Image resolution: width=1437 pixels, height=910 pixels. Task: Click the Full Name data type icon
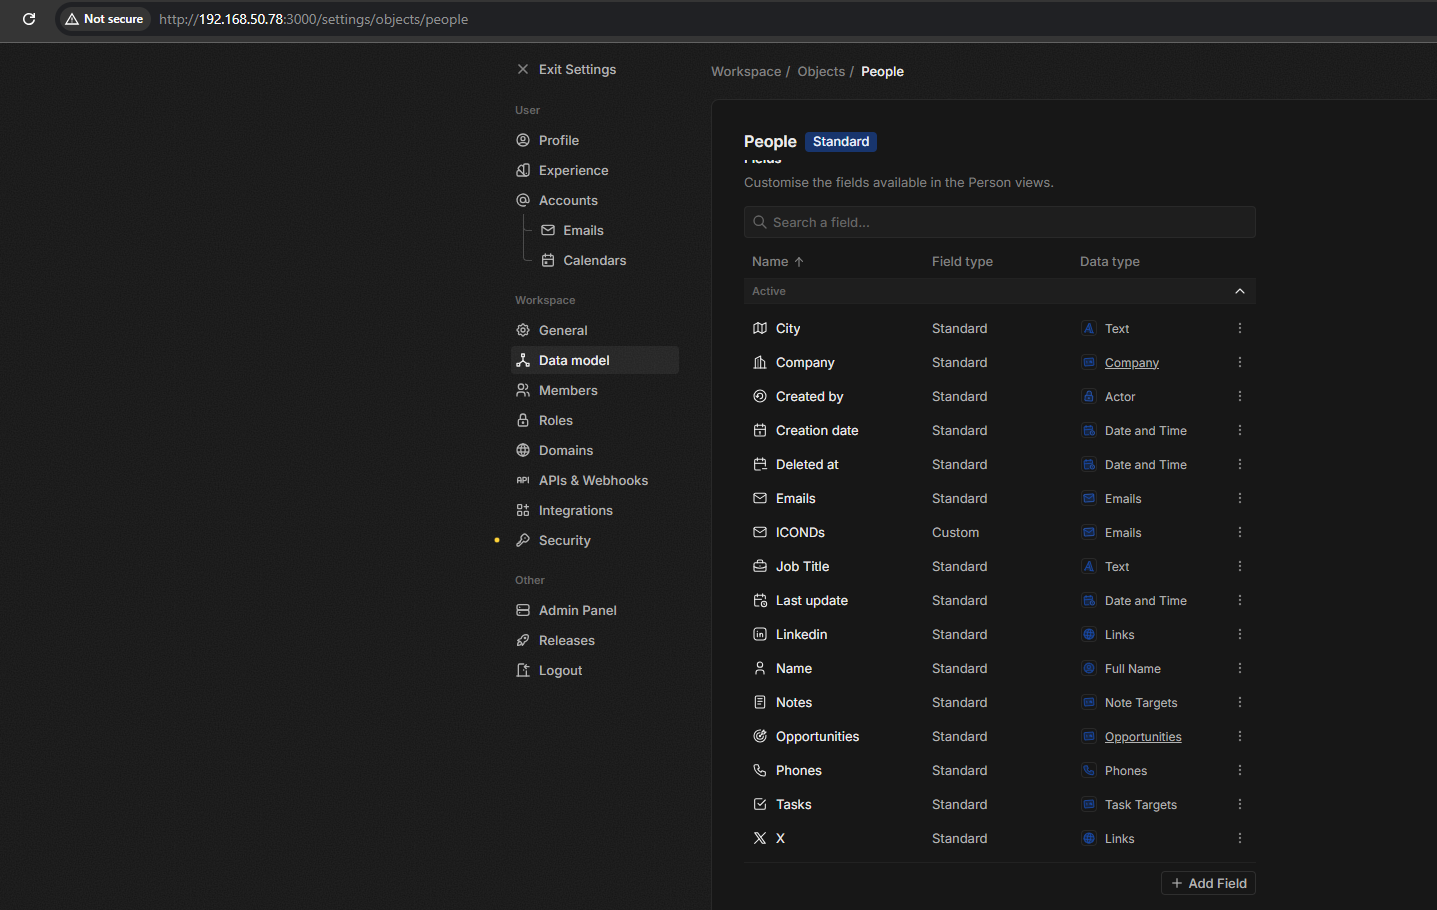1089,668
